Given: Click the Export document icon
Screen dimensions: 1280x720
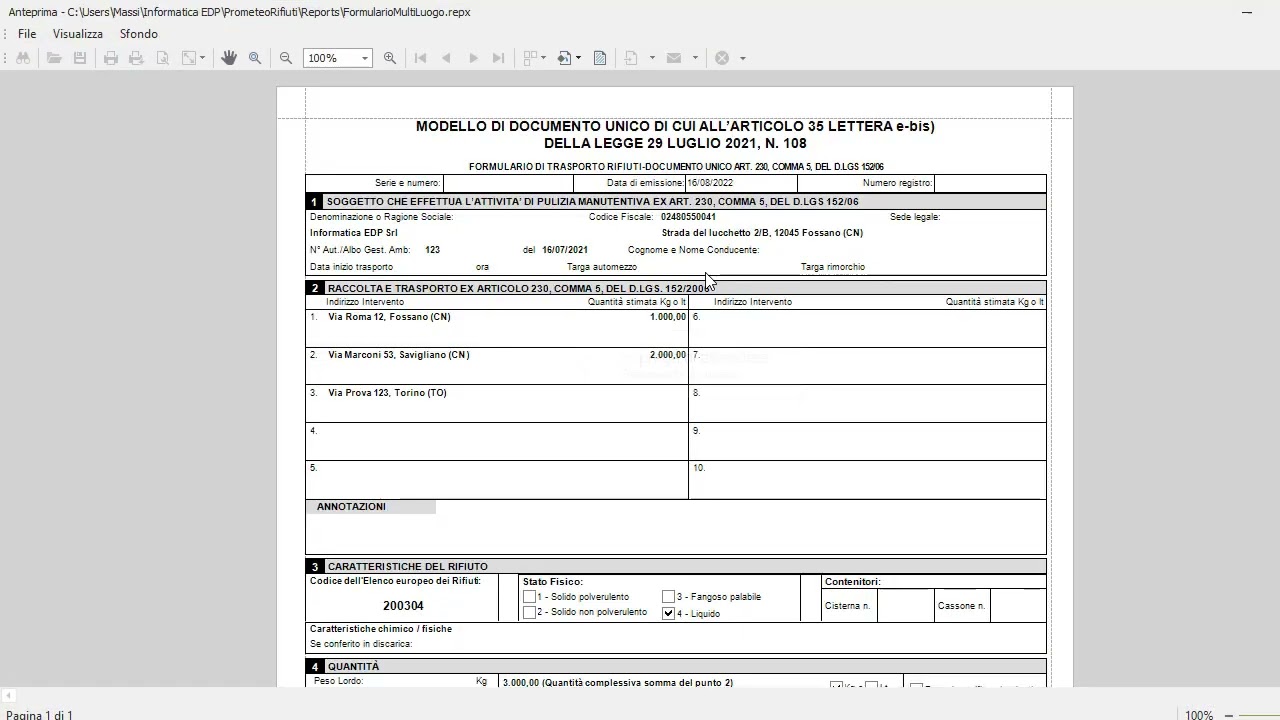Looking at the screenshot, I should pyautogui.click(x=631, y=58).
